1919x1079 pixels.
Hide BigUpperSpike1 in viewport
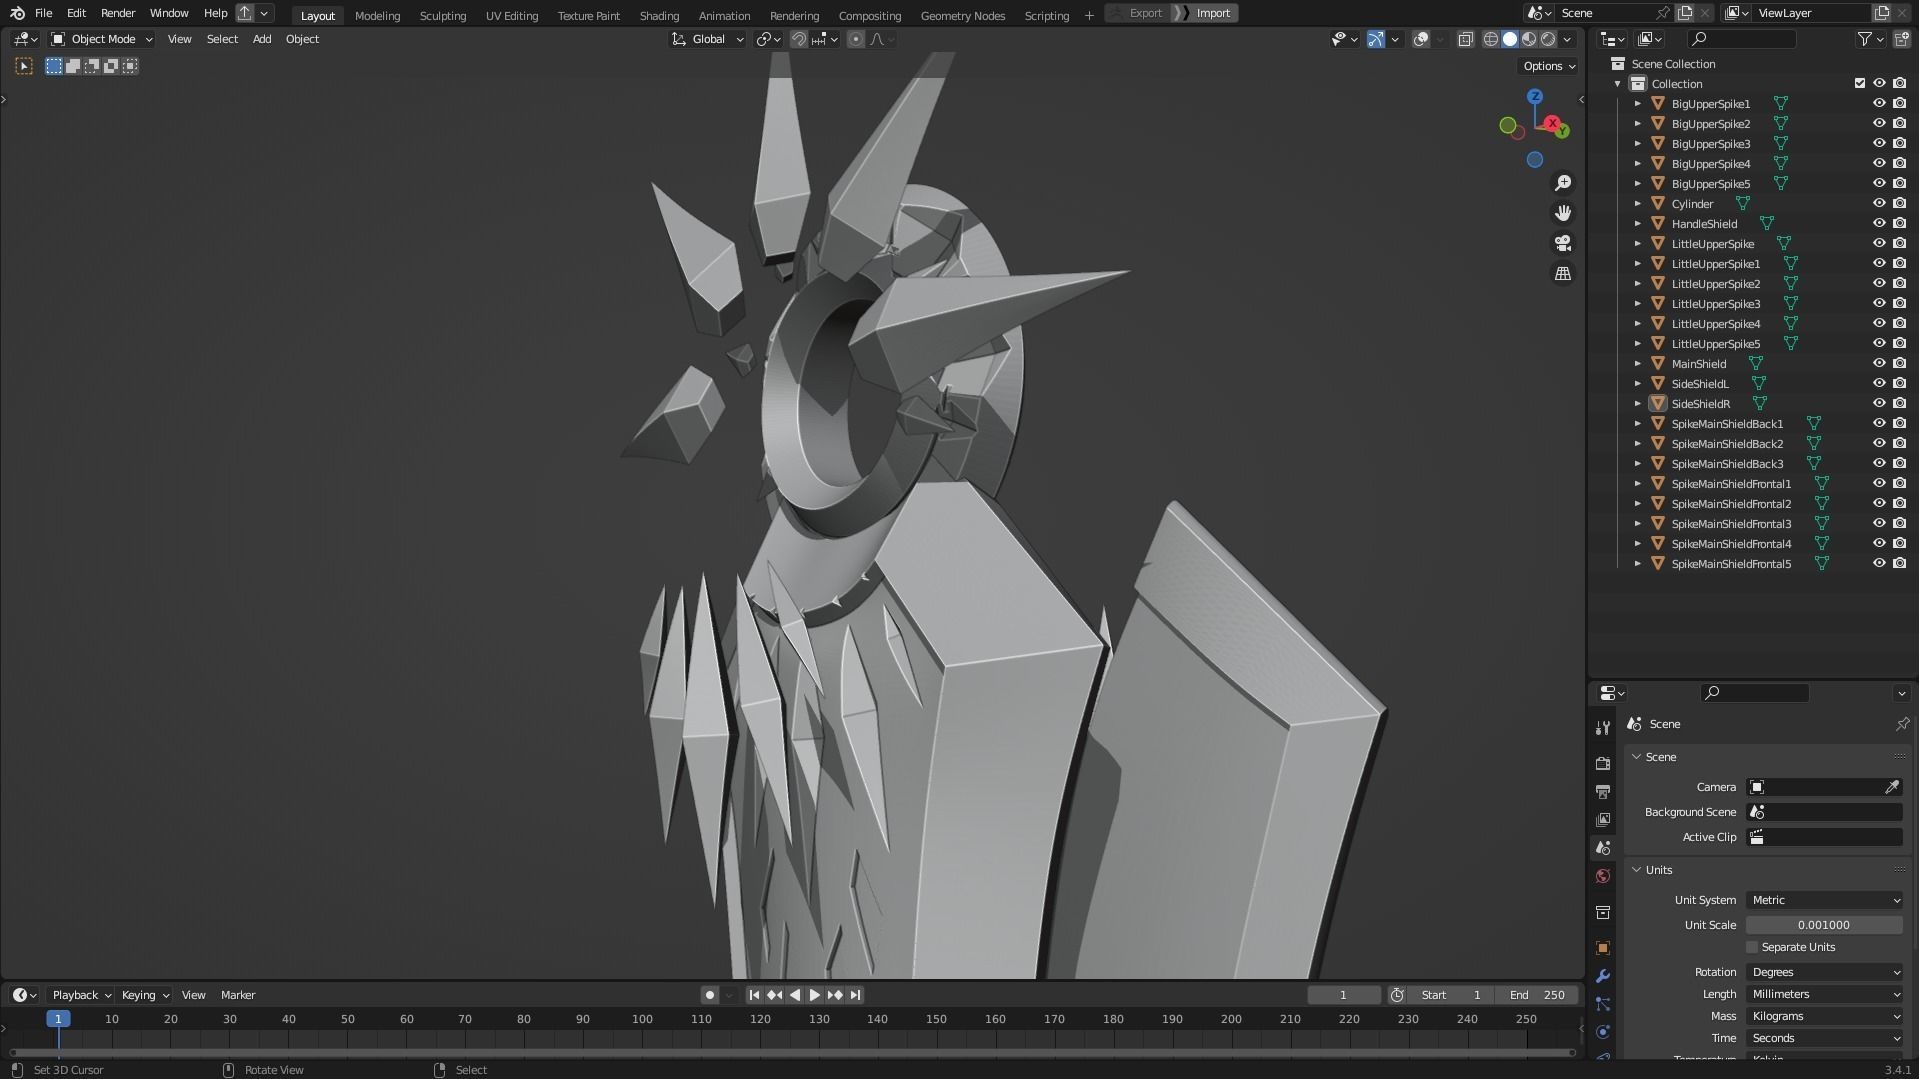1879,103
